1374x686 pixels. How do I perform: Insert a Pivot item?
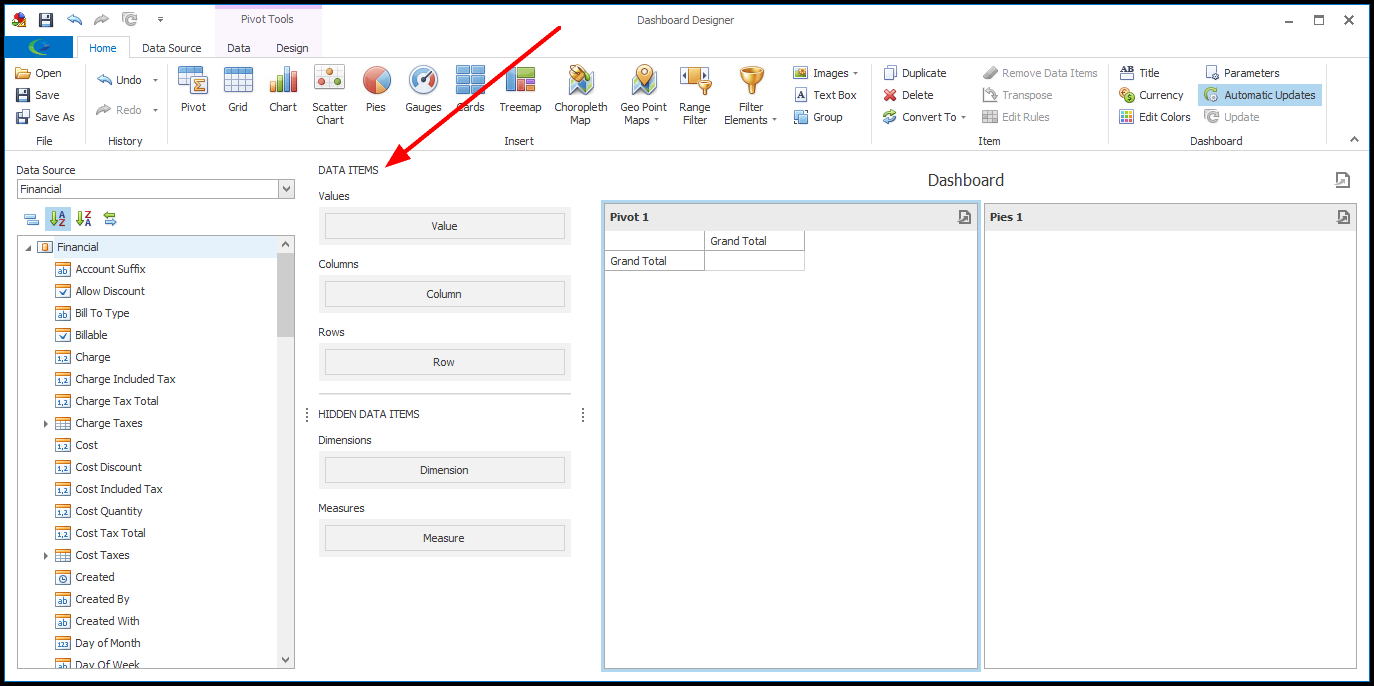click(193, 89)
